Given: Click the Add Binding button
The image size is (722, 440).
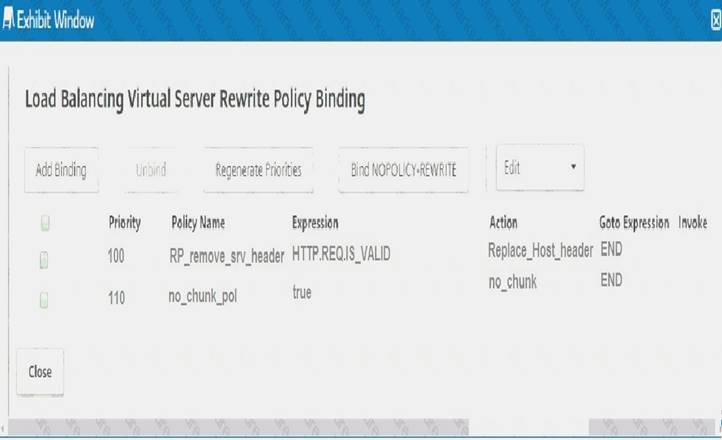Looking at the screenshot, I should [x=61, y=170].
